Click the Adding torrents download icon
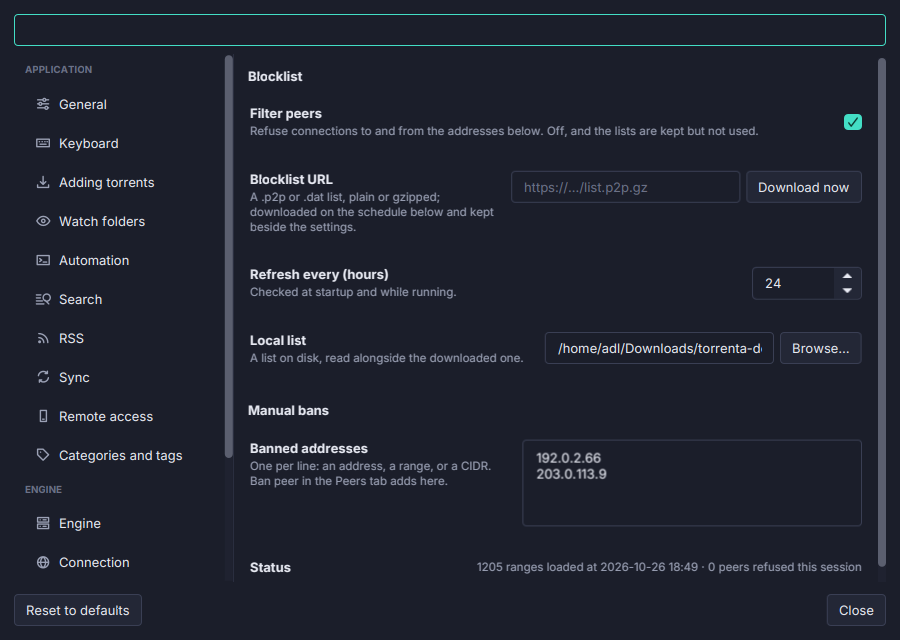Image resolution: width=900 pixels, height=640 pixels. [x=43, y=182]
